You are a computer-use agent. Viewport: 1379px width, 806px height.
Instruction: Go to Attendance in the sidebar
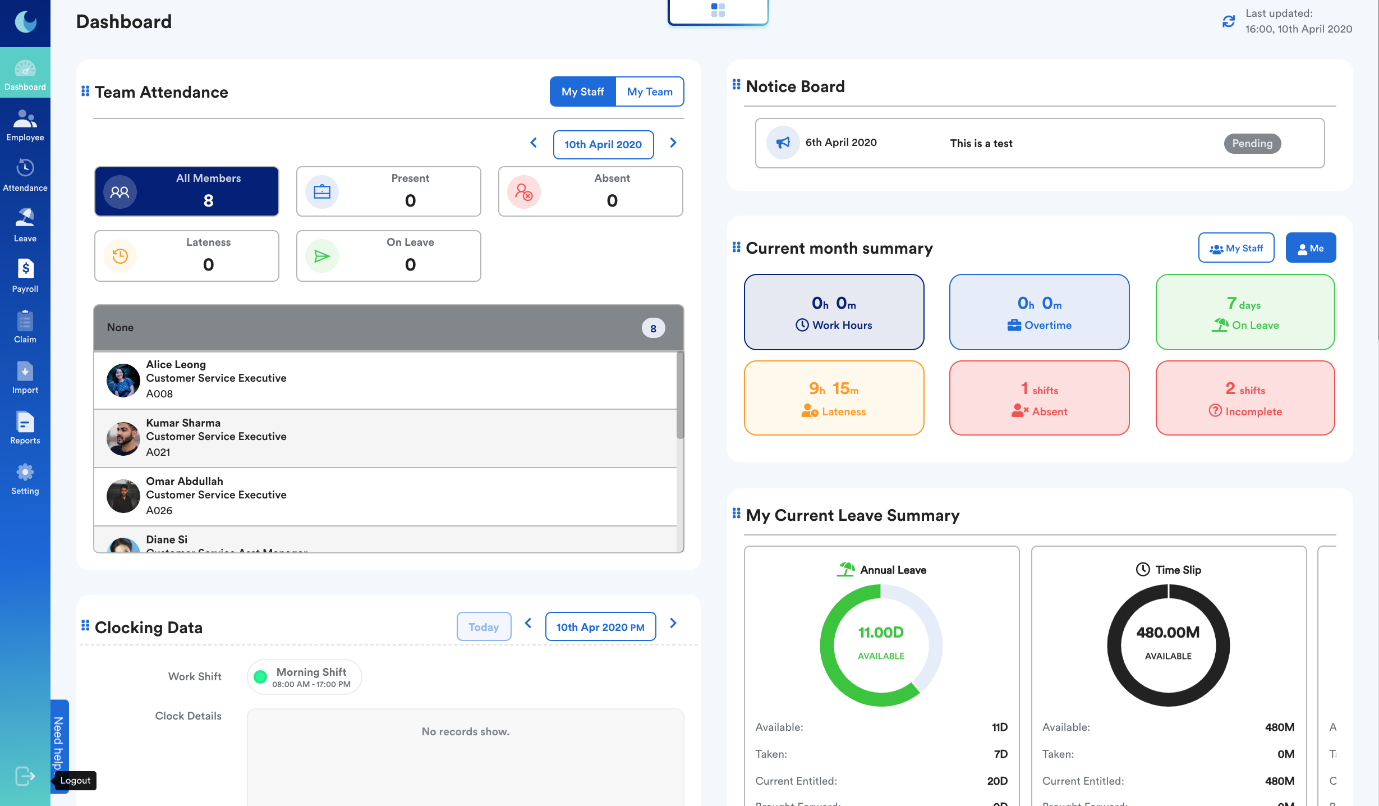click(25, 176)
